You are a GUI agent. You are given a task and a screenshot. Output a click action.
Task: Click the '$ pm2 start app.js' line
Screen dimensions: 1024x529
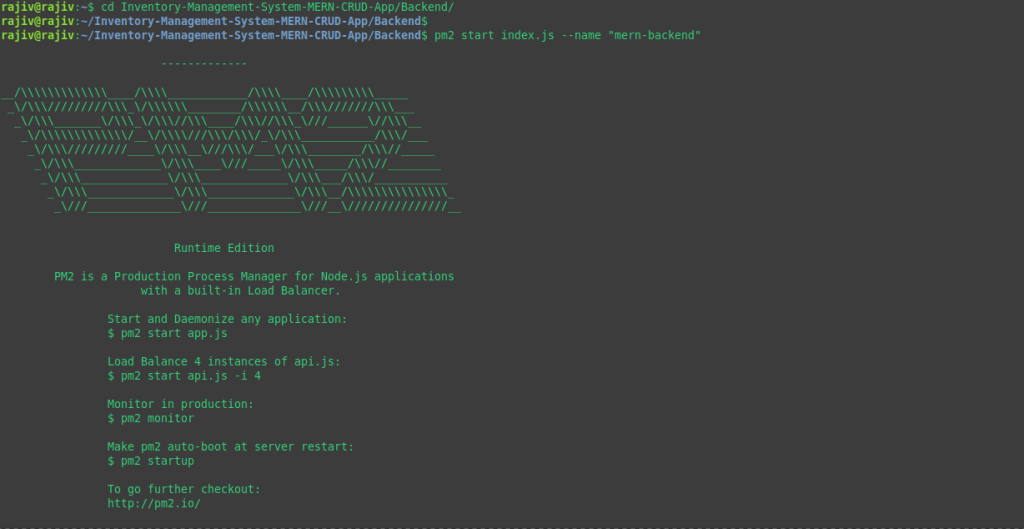pos(167,333)
